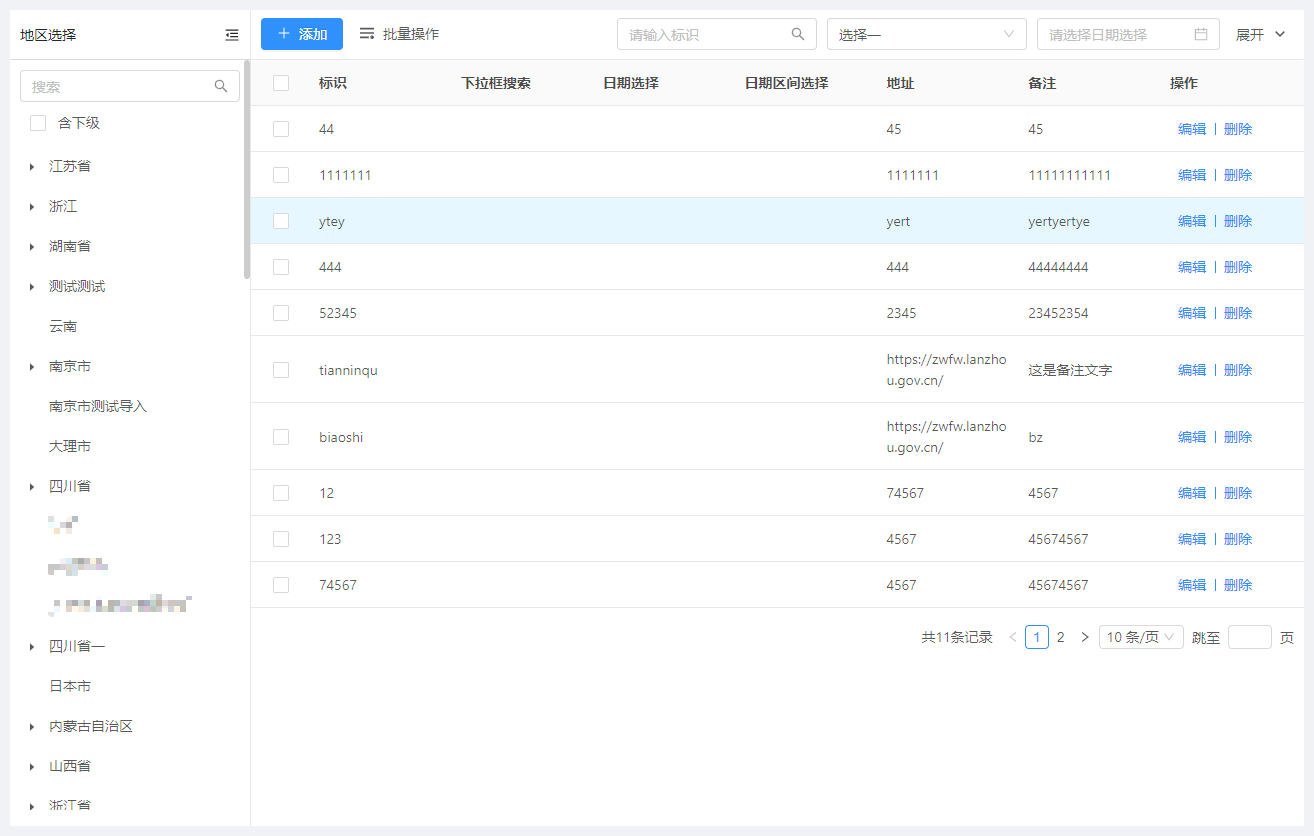Click the magnifier icon in the 请输入标识 field
Screen dimensions: 1314x836
click(798, 34)
